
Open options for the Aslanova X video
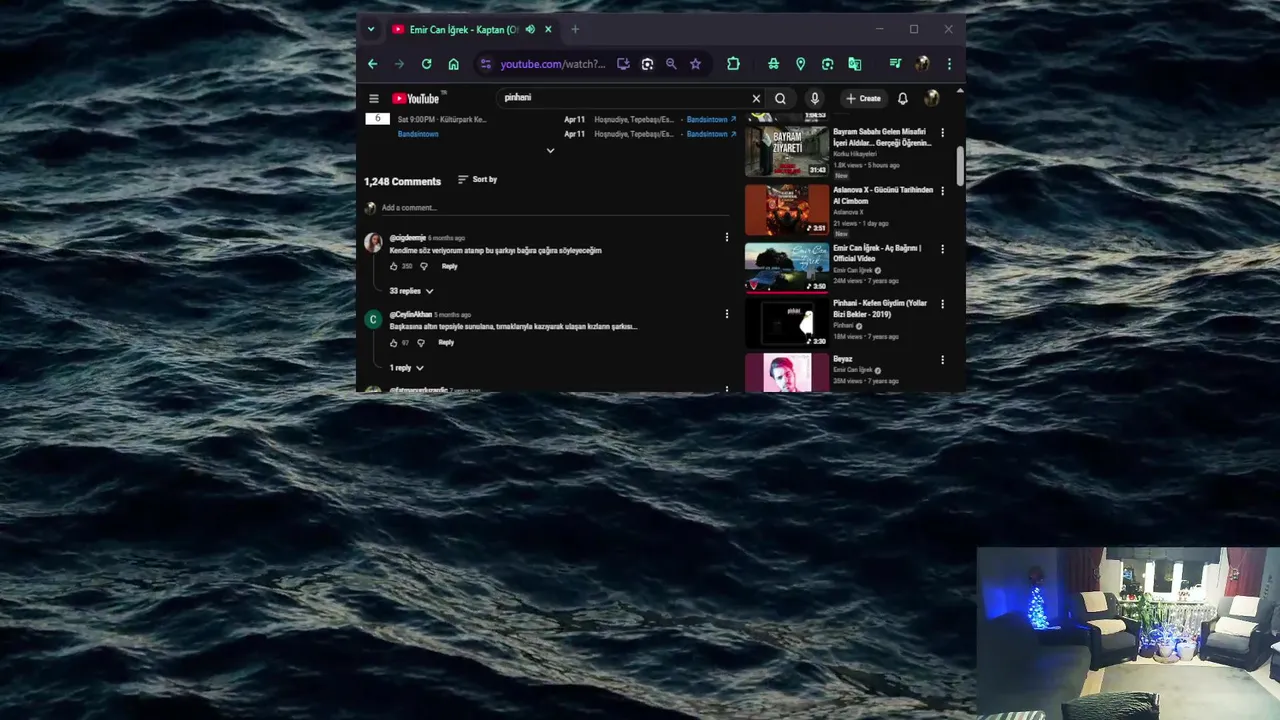pos(942,191)
